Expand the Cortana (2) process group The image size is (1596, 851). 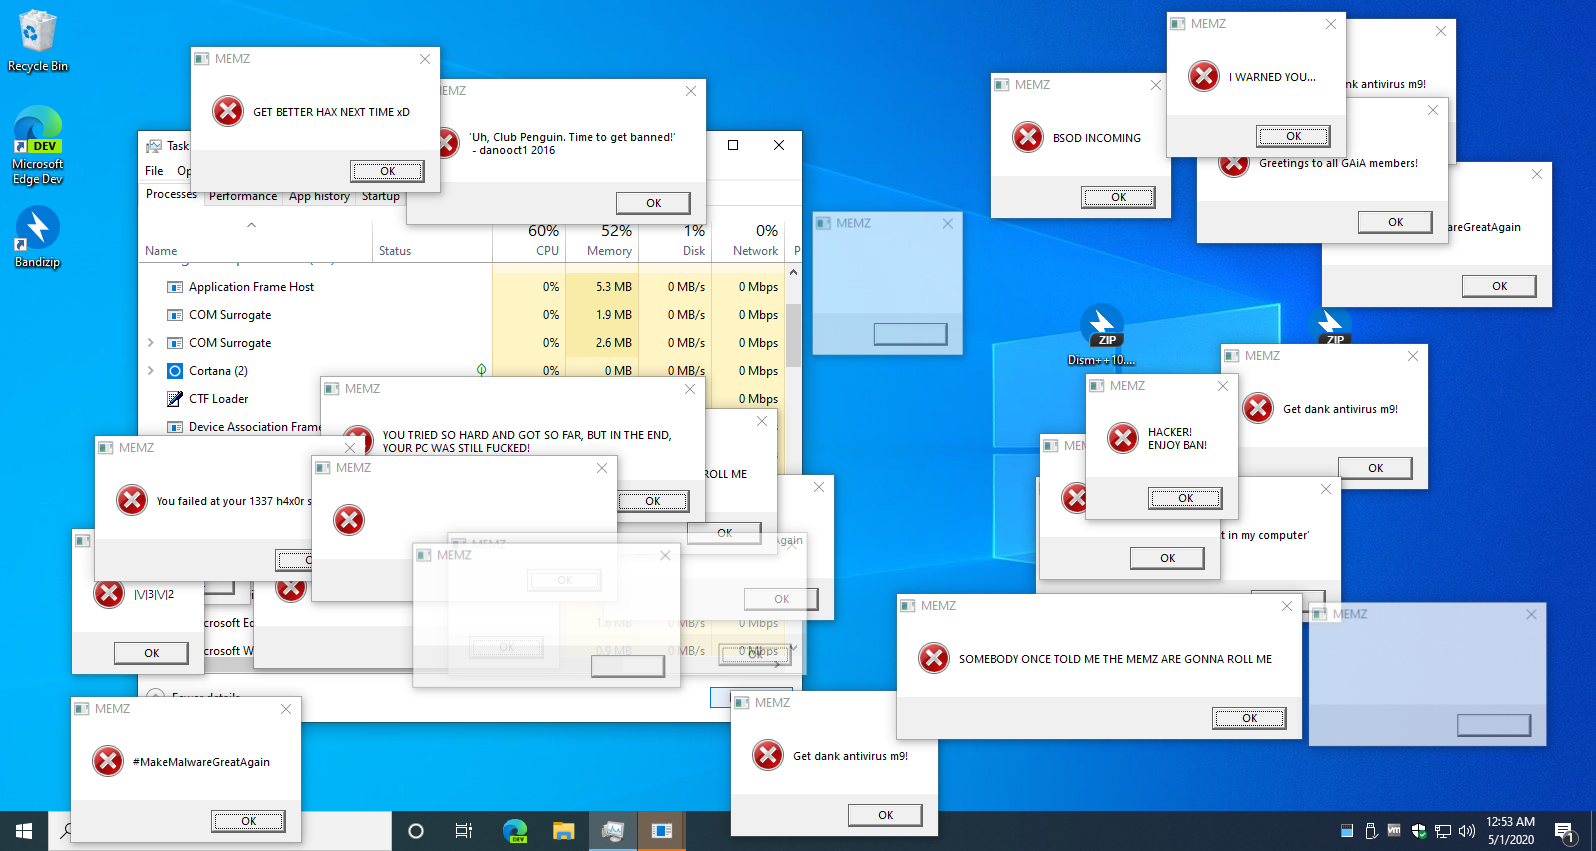(x=150, y=371)
